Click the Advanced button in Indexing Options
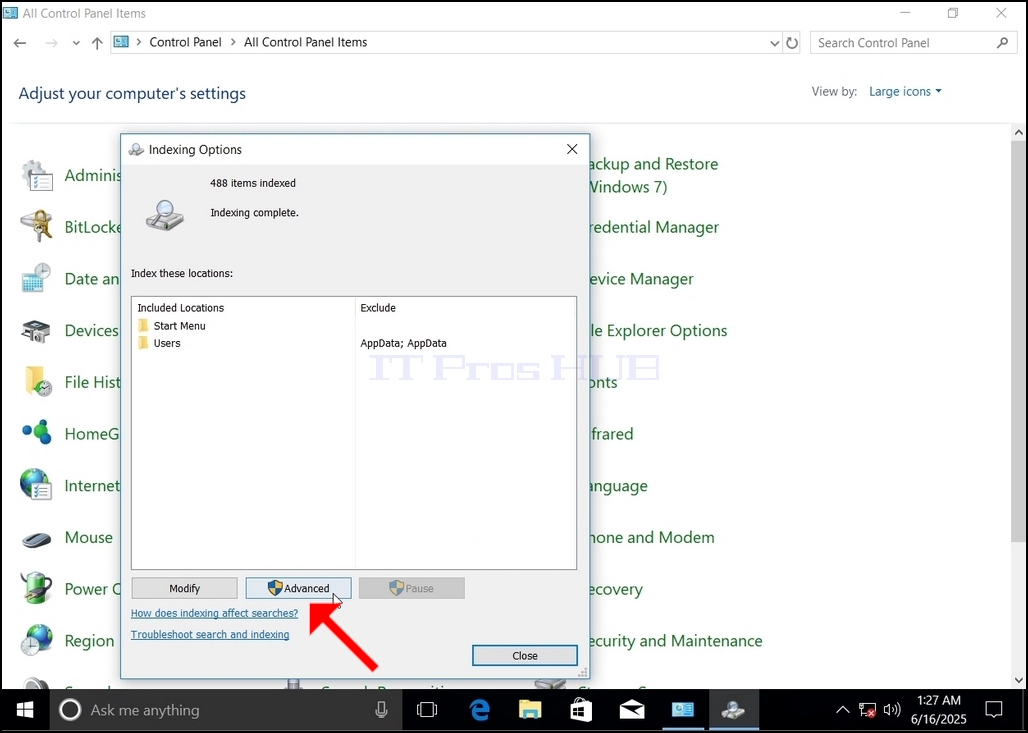 [298, 588]
